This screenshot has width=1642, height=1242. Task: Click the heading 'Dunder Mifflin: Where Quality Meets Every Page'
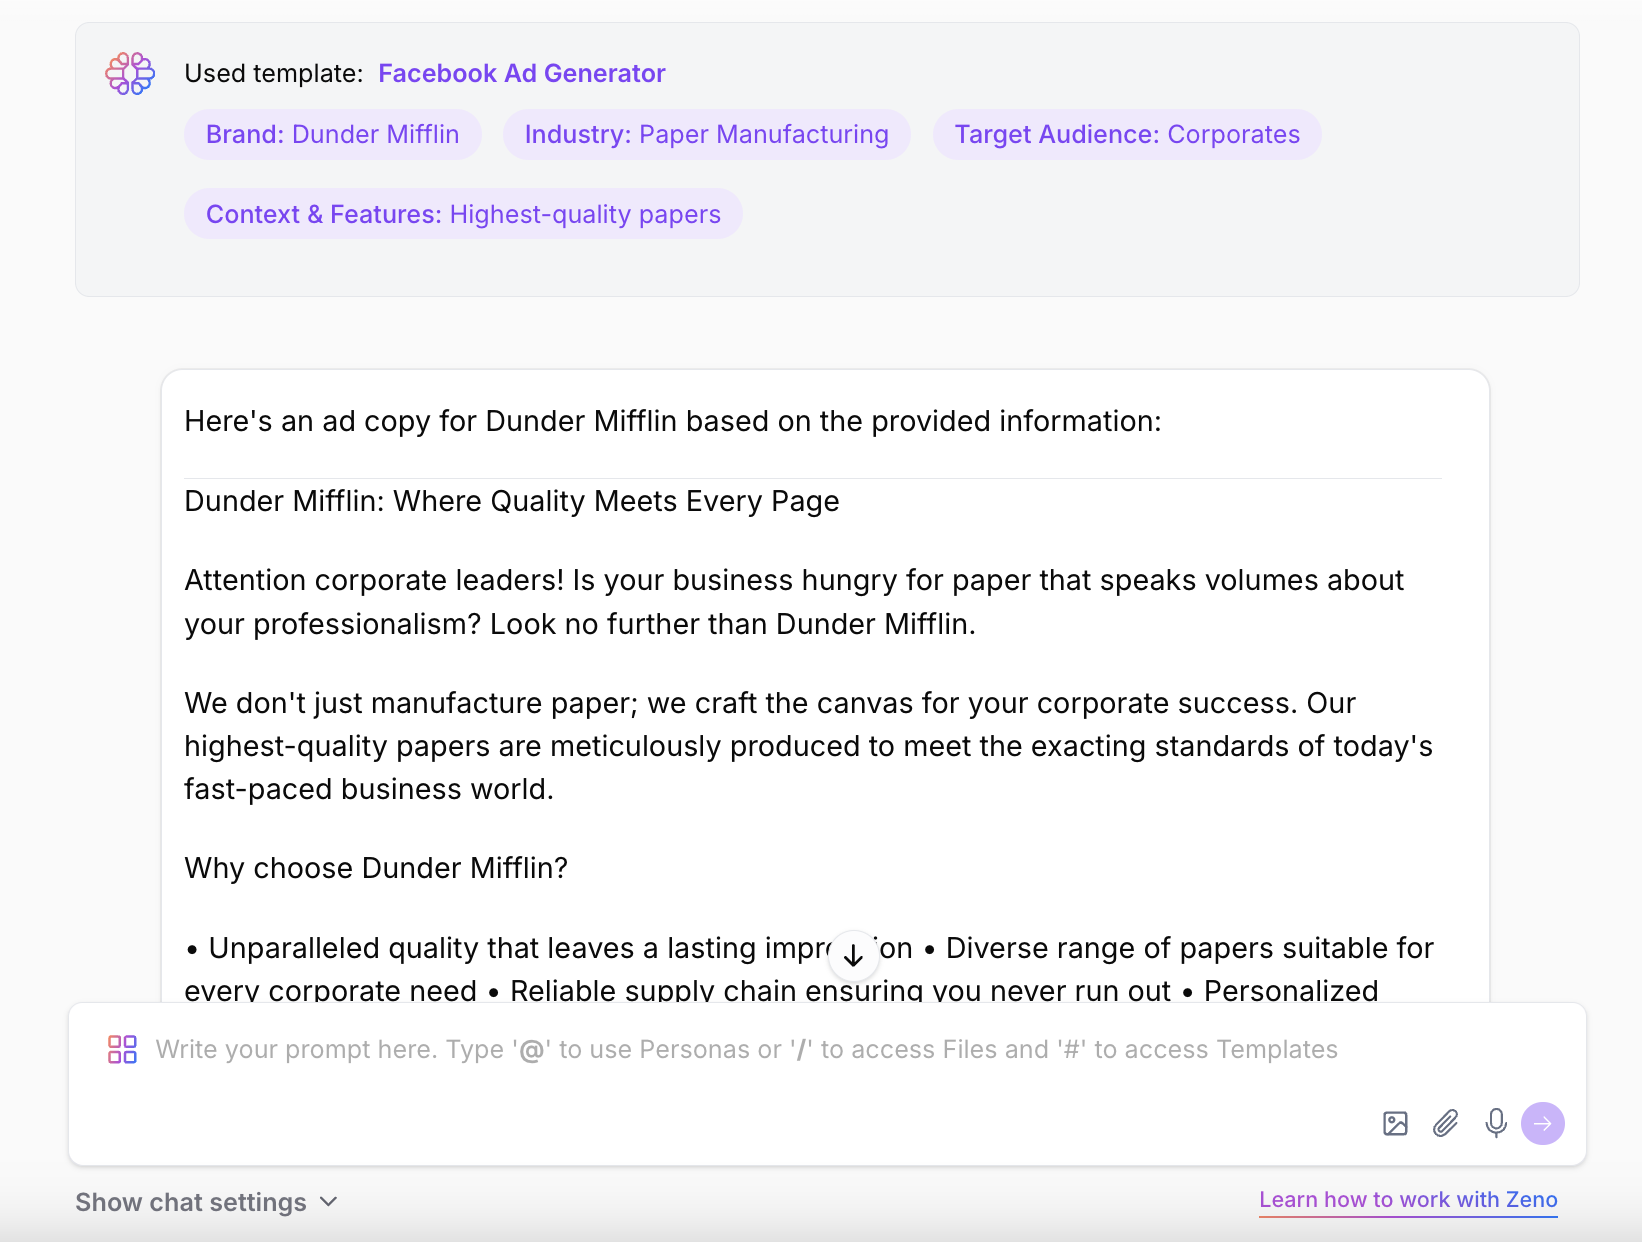tap(512, 501)
